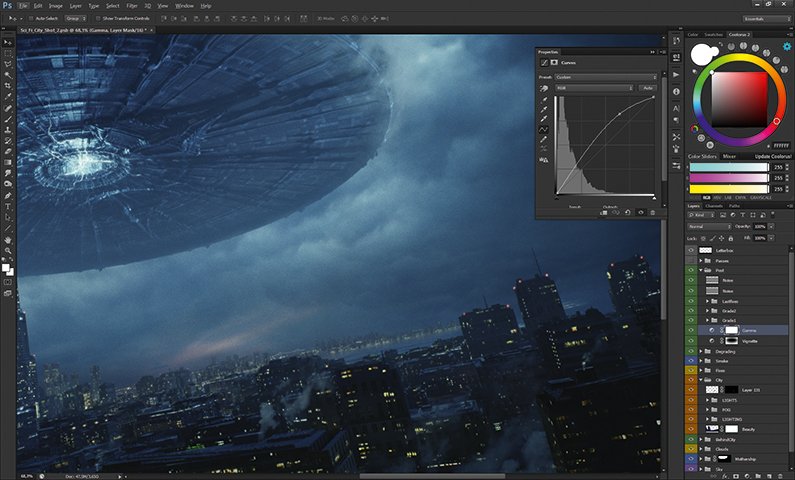
Task: Hide the Mothership group
Action: pyautogui.click(x=691, y=459)
